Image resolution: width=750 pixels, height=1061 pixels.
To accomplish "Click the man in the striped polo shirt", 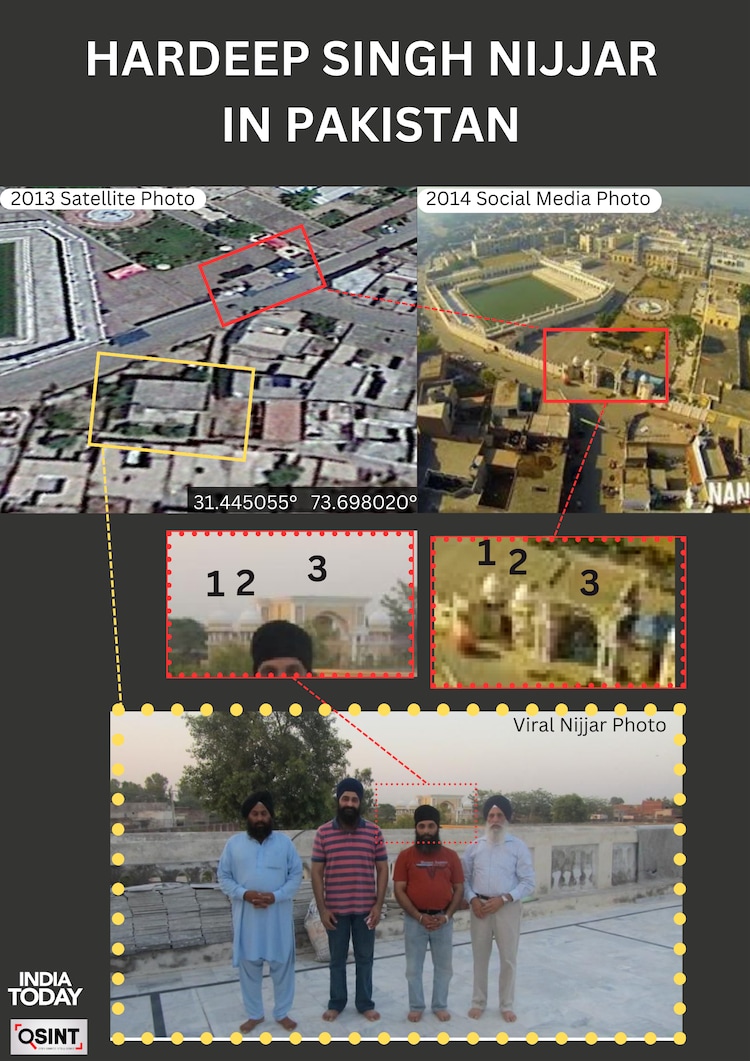I will (x=349, y=890).
